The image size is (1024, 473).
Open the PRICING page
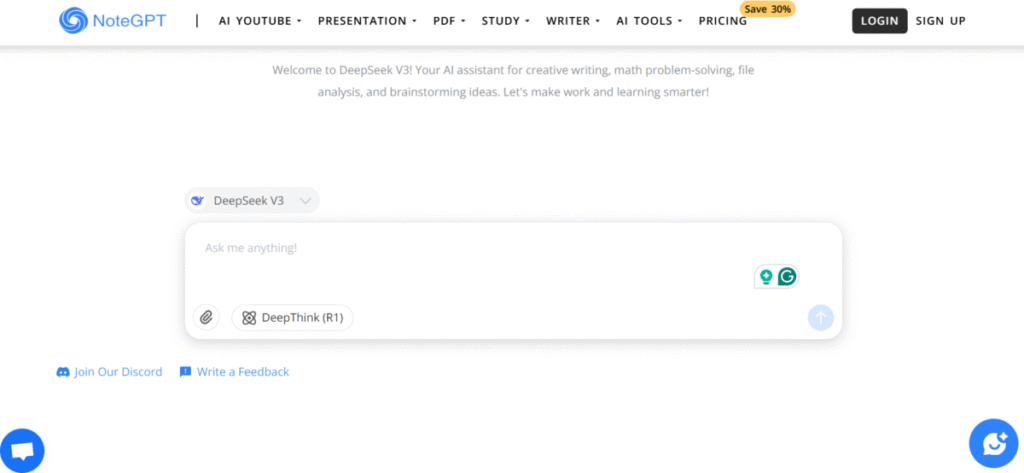(x=723, y=21)
